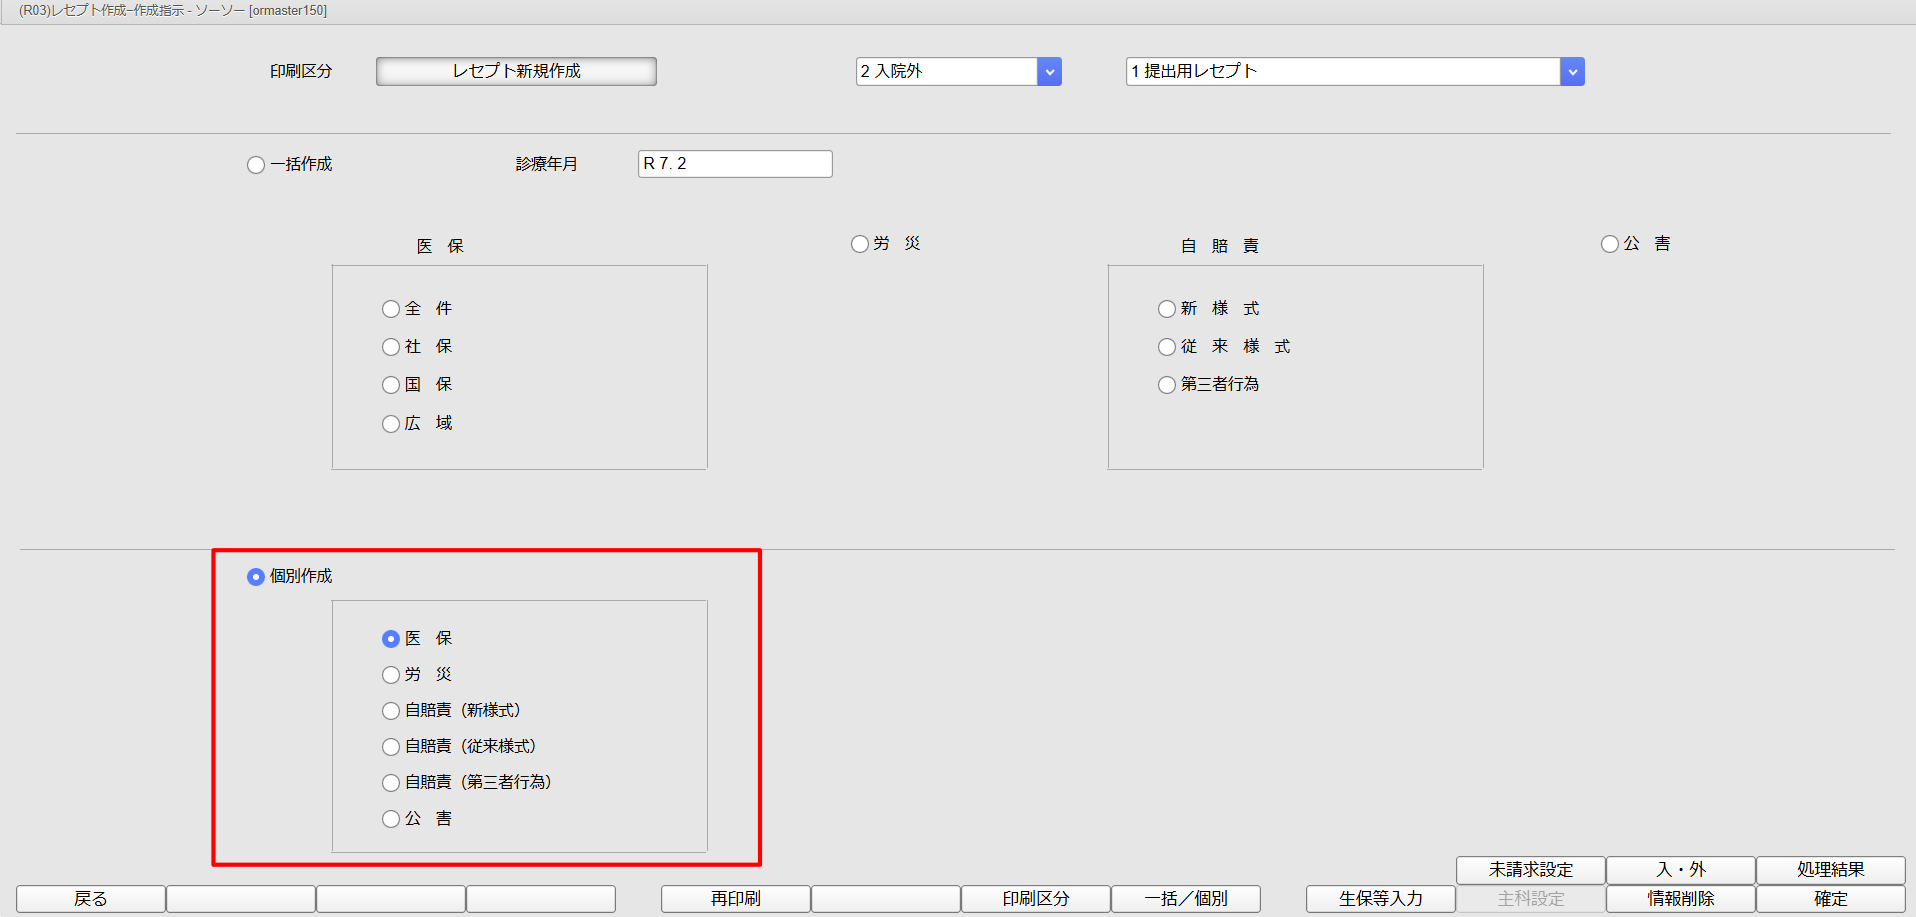Click the 診療年月 input field
This screenshot has height=917, width=1916.
[x=735, y=164]
